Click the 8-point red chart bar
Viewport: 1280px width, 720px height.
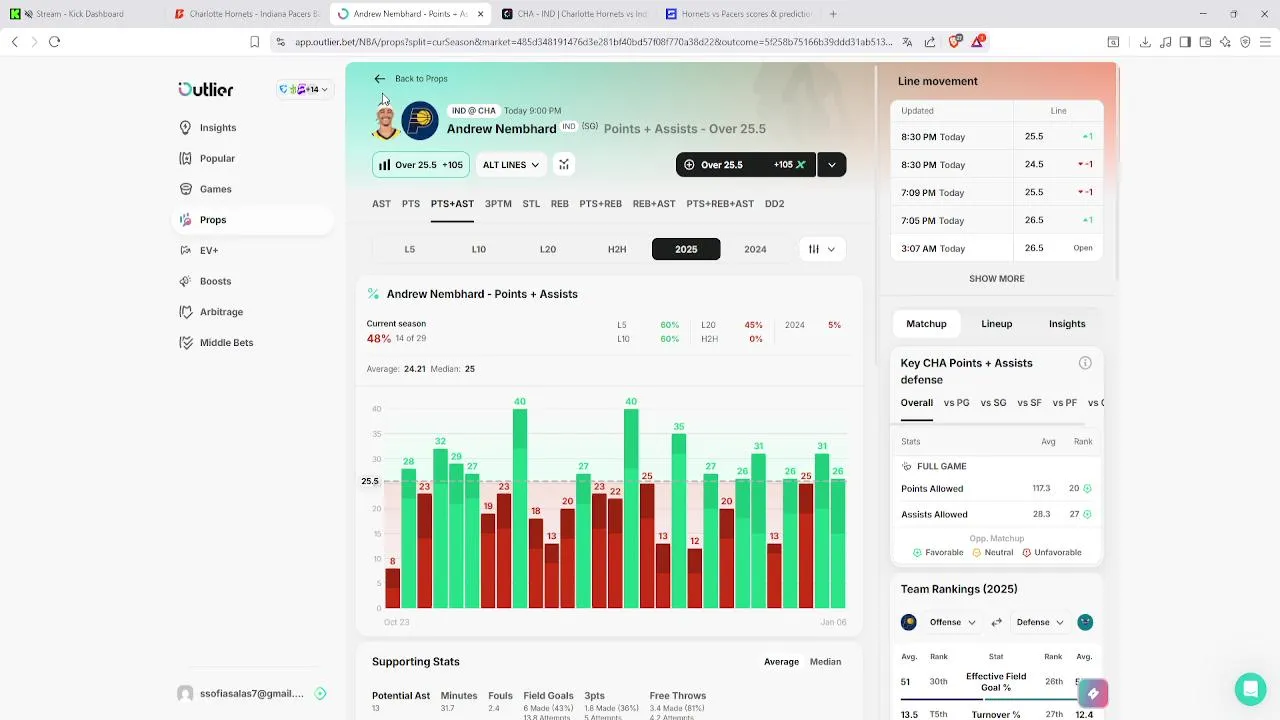[393, 588]
